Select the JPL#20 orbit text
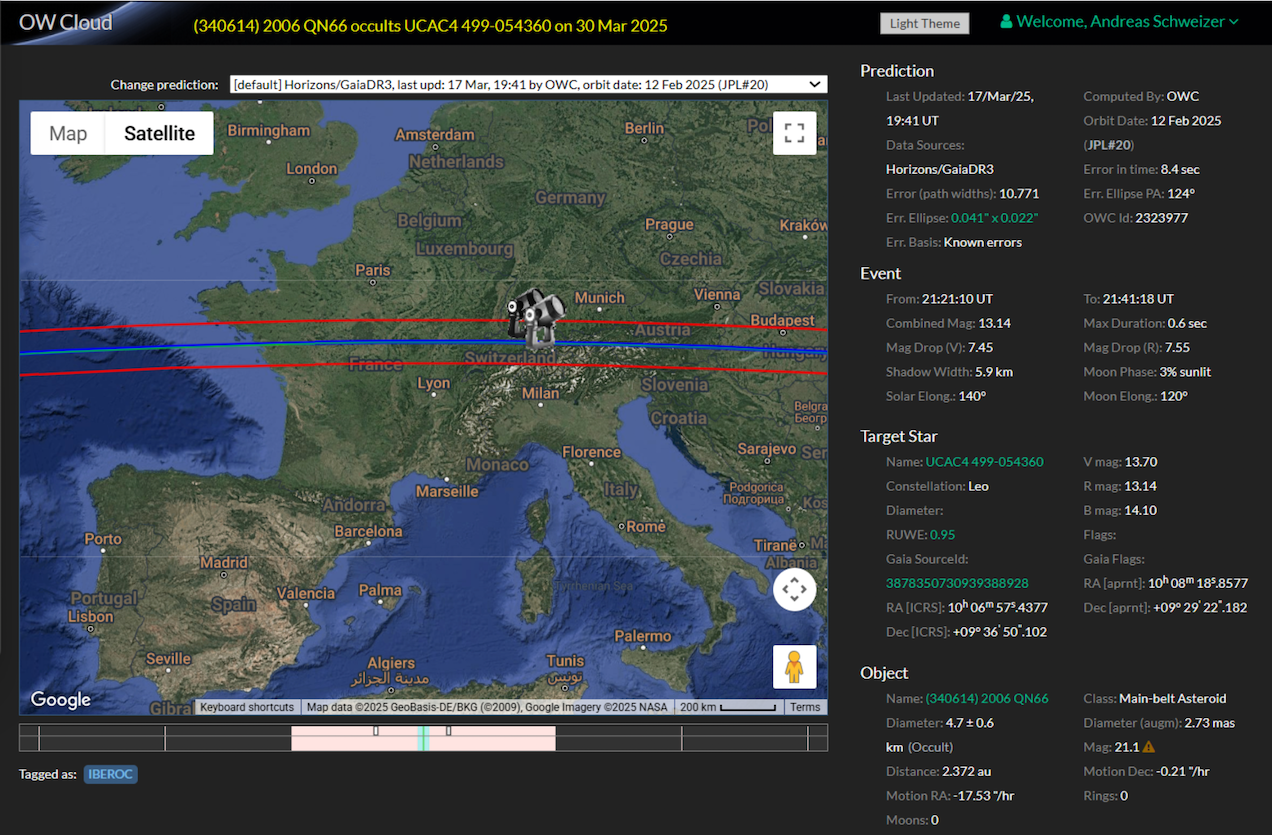 click(1108, 145)
